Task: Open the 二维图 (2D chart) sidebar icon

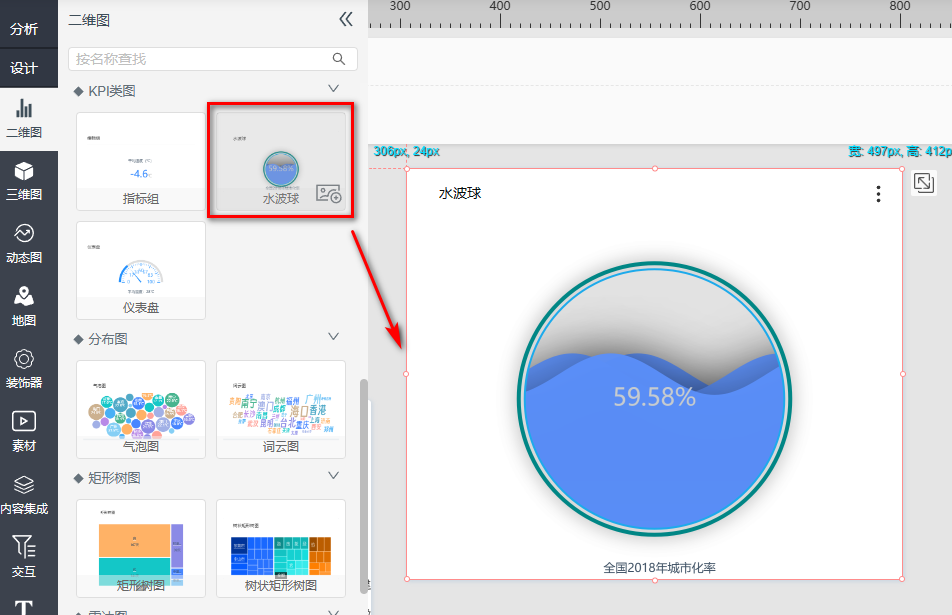Action: point(24,118)
